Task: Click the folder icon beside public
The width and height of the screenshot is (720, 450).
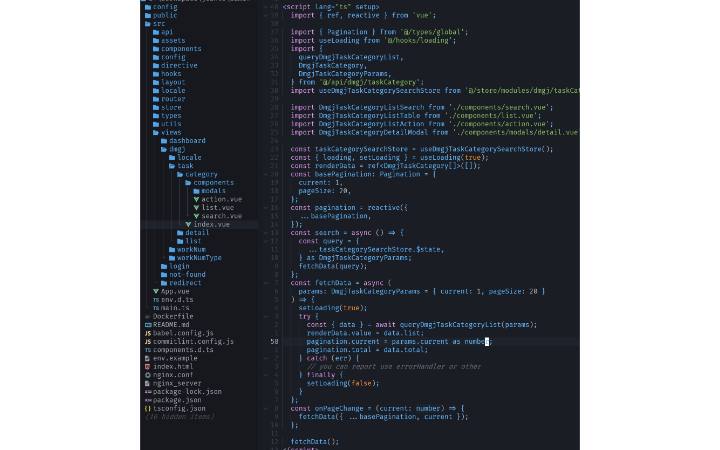Action: (x=148, y=15)
